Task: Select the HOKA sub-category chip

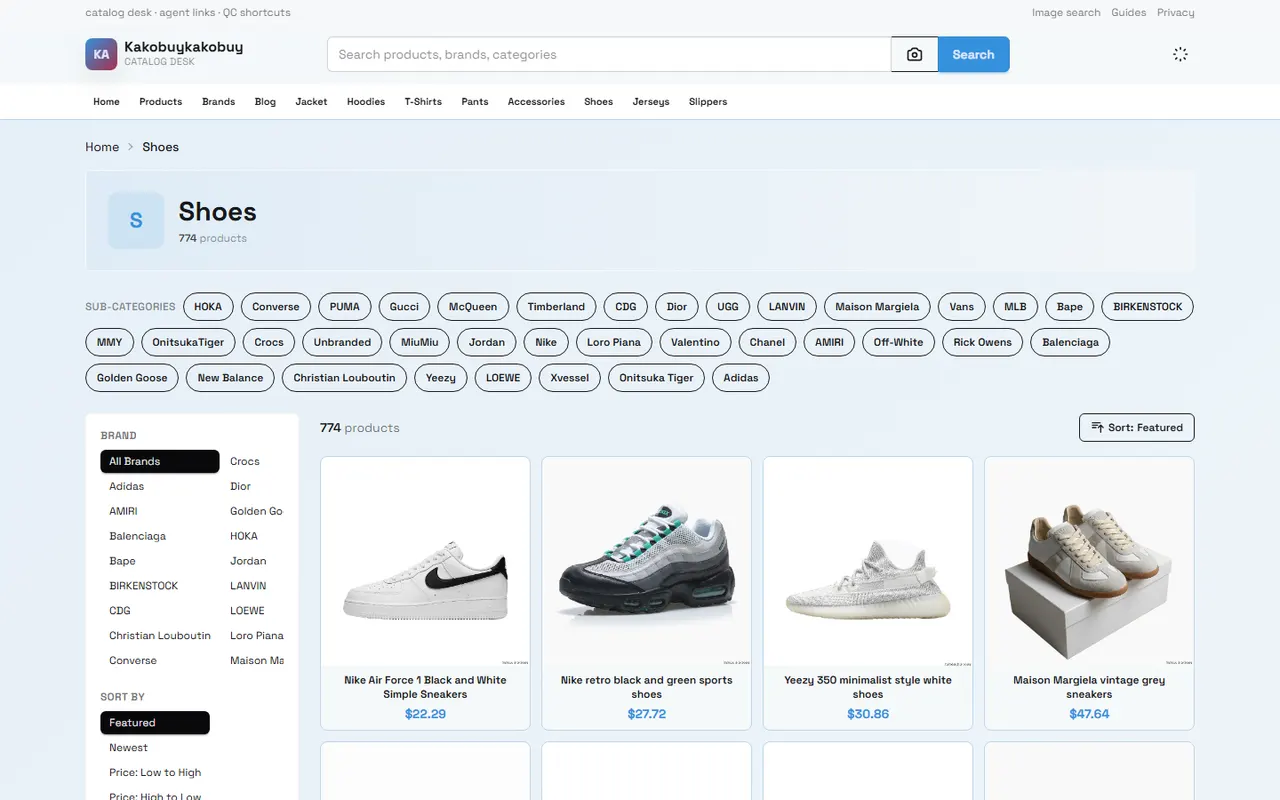Action: (x=208, y=307)
